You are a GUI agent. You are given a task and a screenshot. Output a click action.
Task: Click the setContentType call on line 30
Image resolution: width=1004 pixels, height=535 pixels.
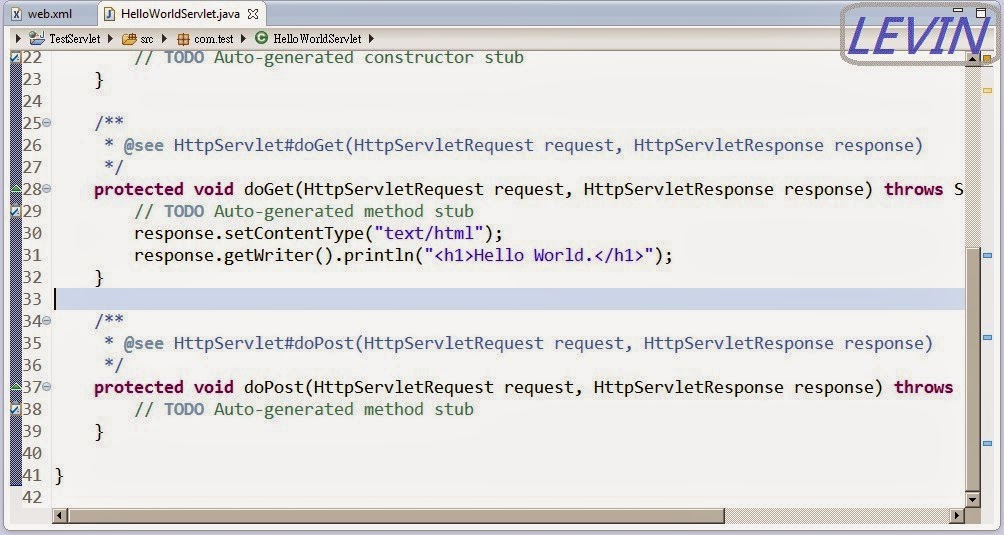coord(294,233)
